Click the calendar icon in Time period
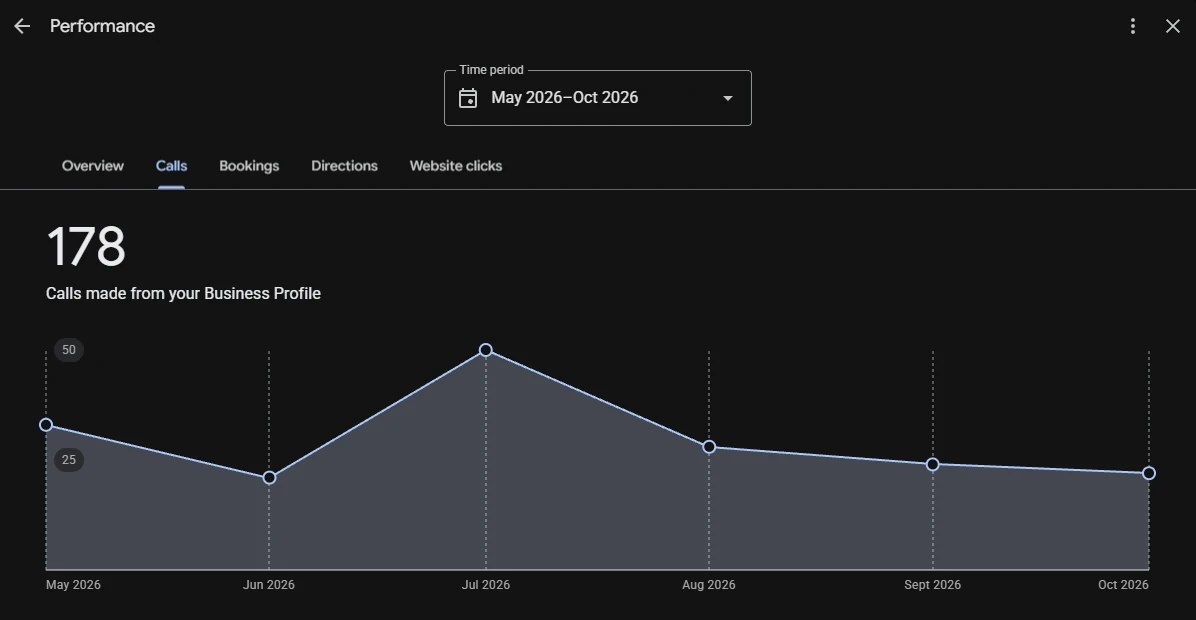This screenshot has height=620, width=1196. click(x=468, y=98)
